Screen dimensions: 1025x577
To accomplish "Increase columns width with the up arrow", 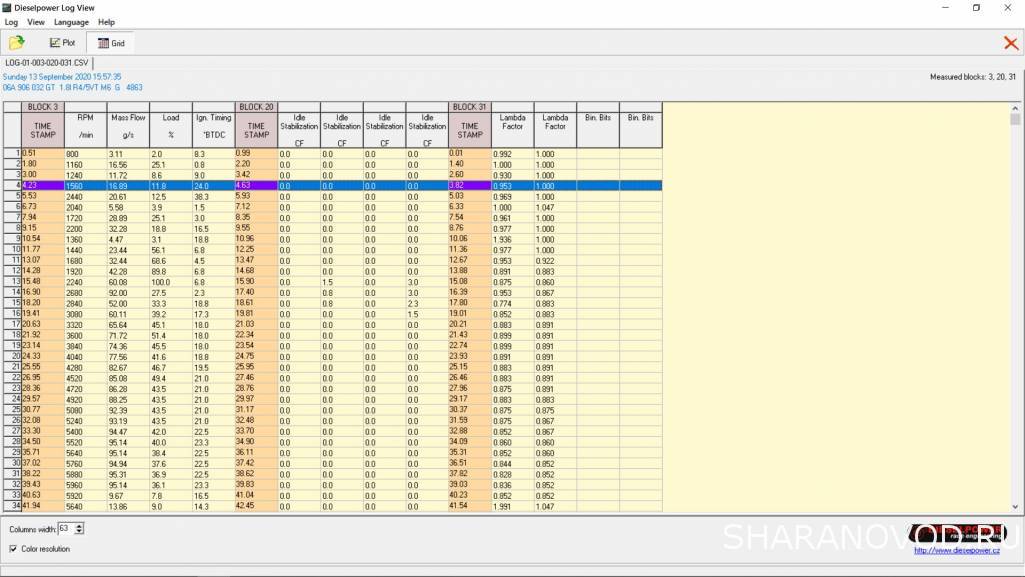I will point(80,525).
